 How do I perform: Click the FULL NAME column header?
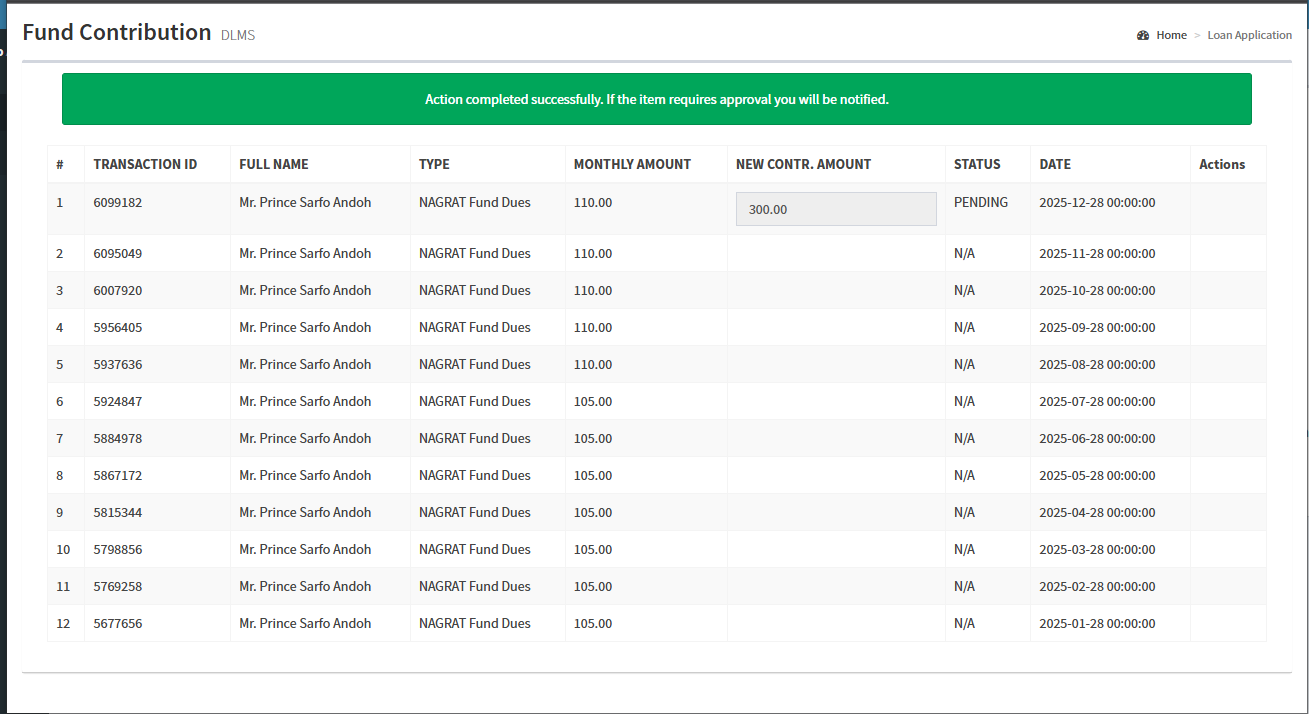pos(274,164)
